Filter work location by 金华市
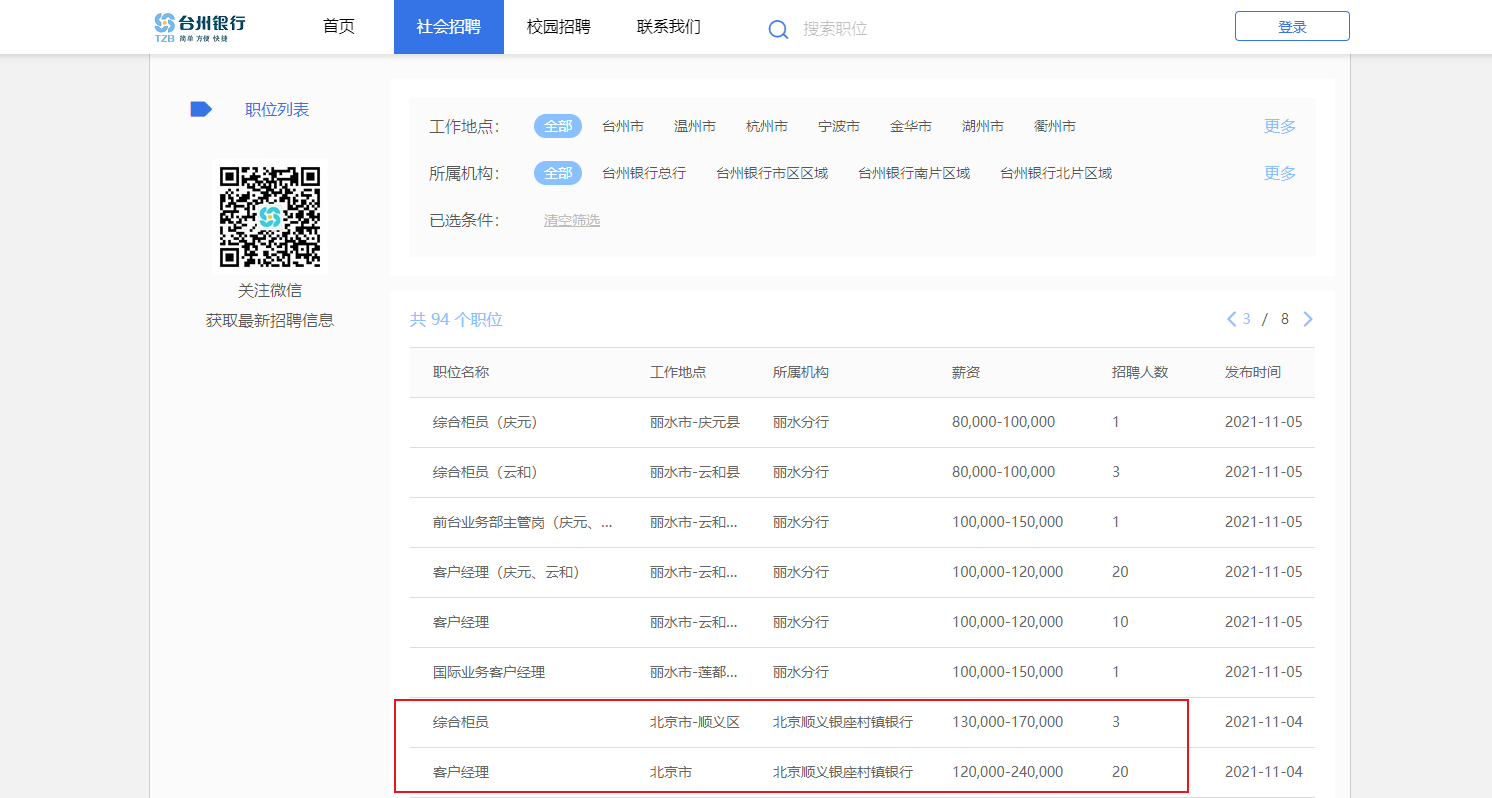 911,126
